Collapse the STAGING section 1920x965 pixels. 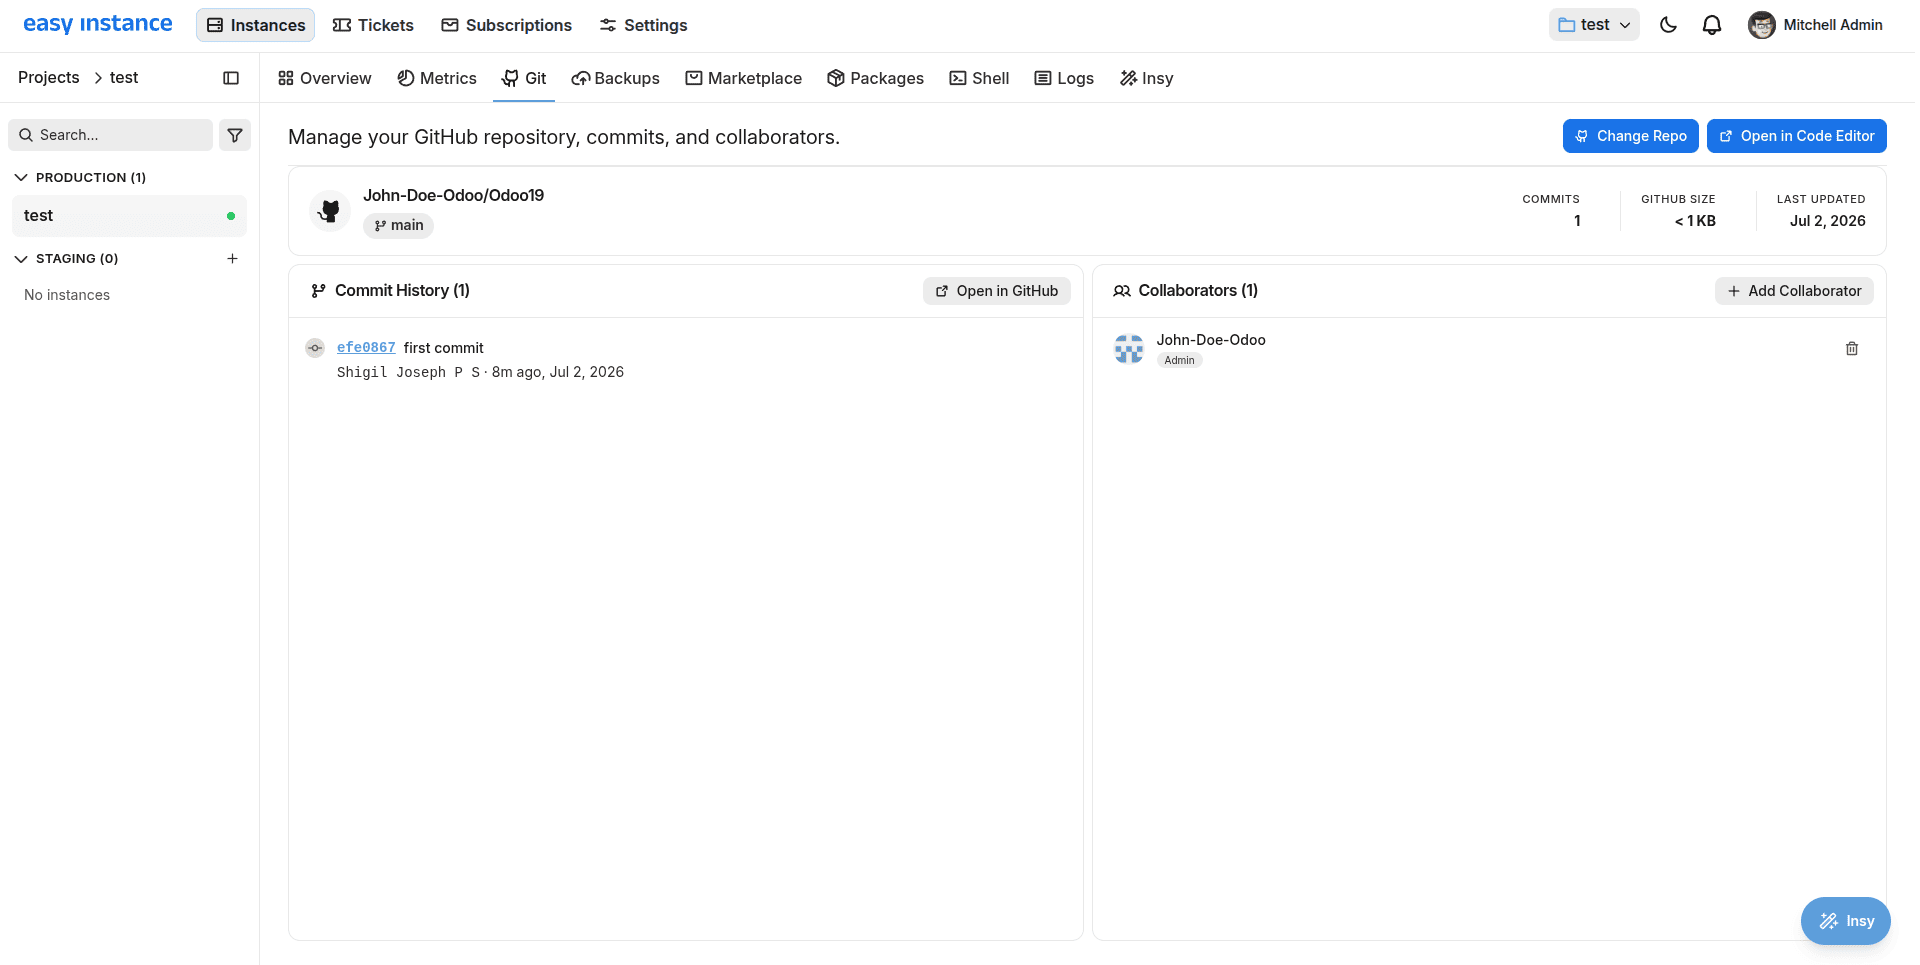(67, 258)
